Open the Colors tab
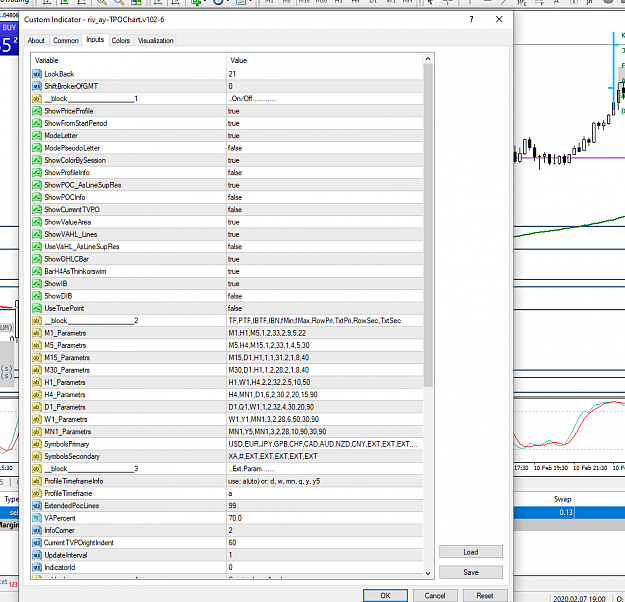This screenshot has width=625, height=602. point(121,41)
